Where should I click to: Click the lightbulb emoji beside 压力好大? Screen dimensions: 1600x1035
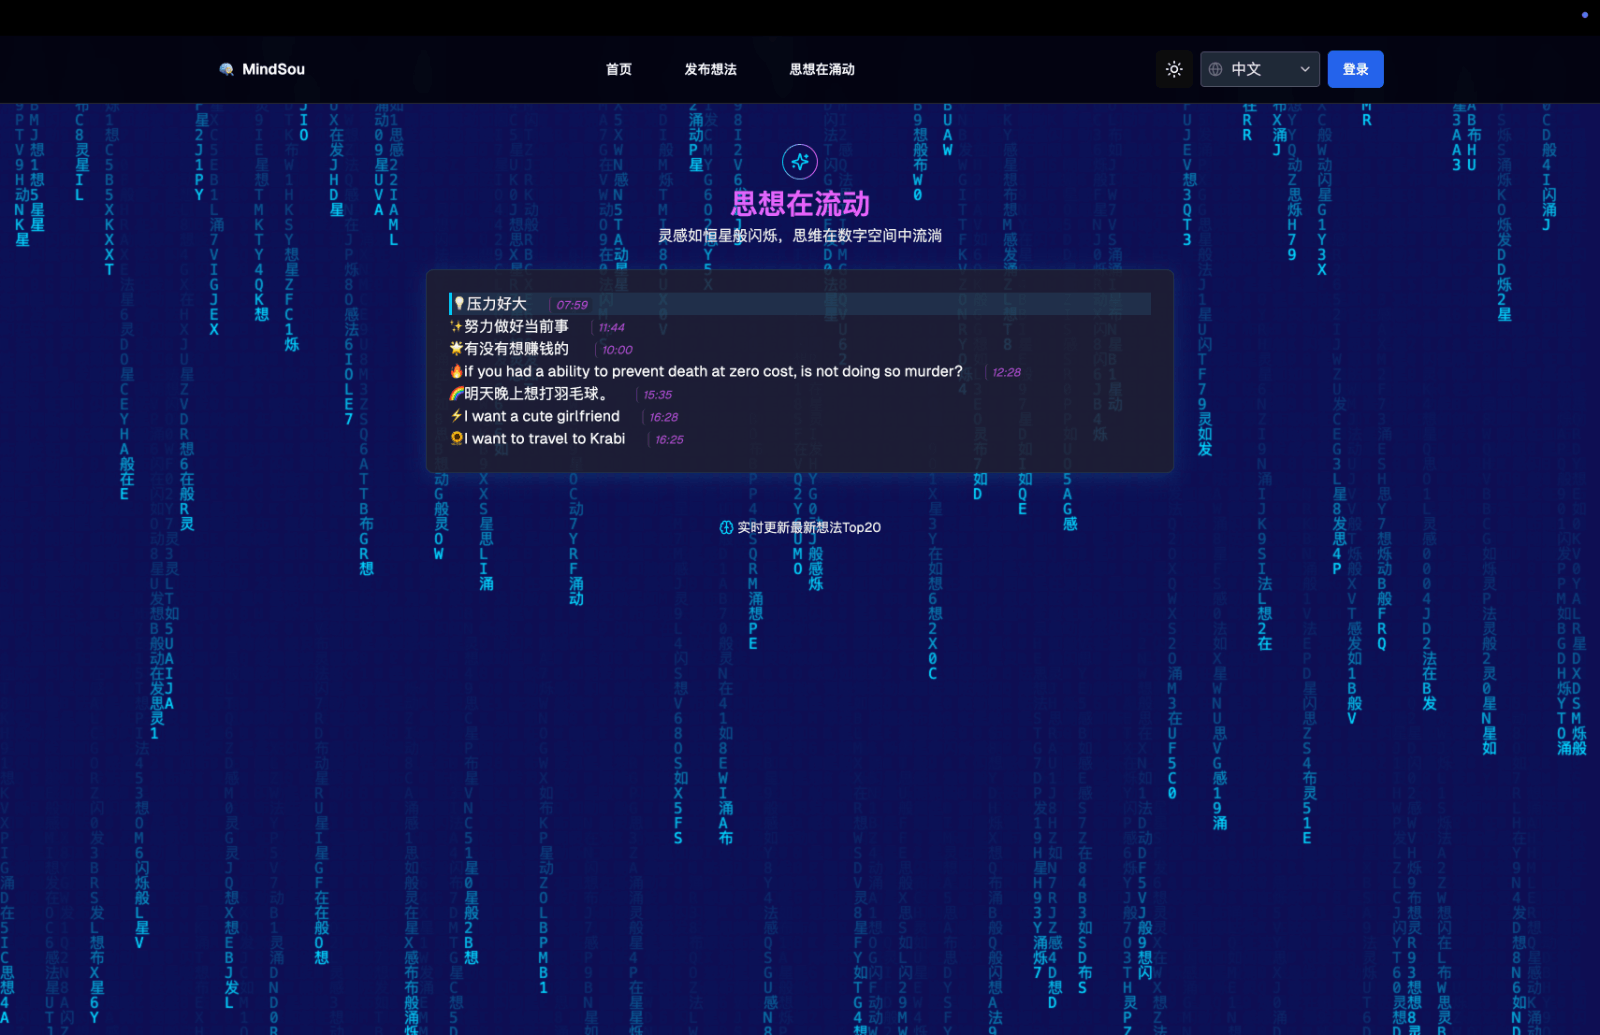coord(459,304)
